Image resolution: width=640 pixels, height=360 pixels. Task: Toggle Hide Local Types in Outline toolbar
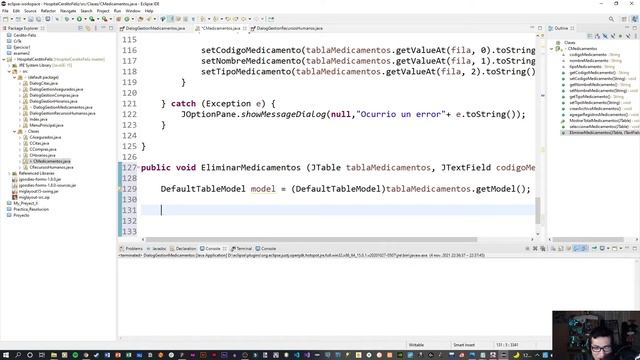click(x=628, y=36)
